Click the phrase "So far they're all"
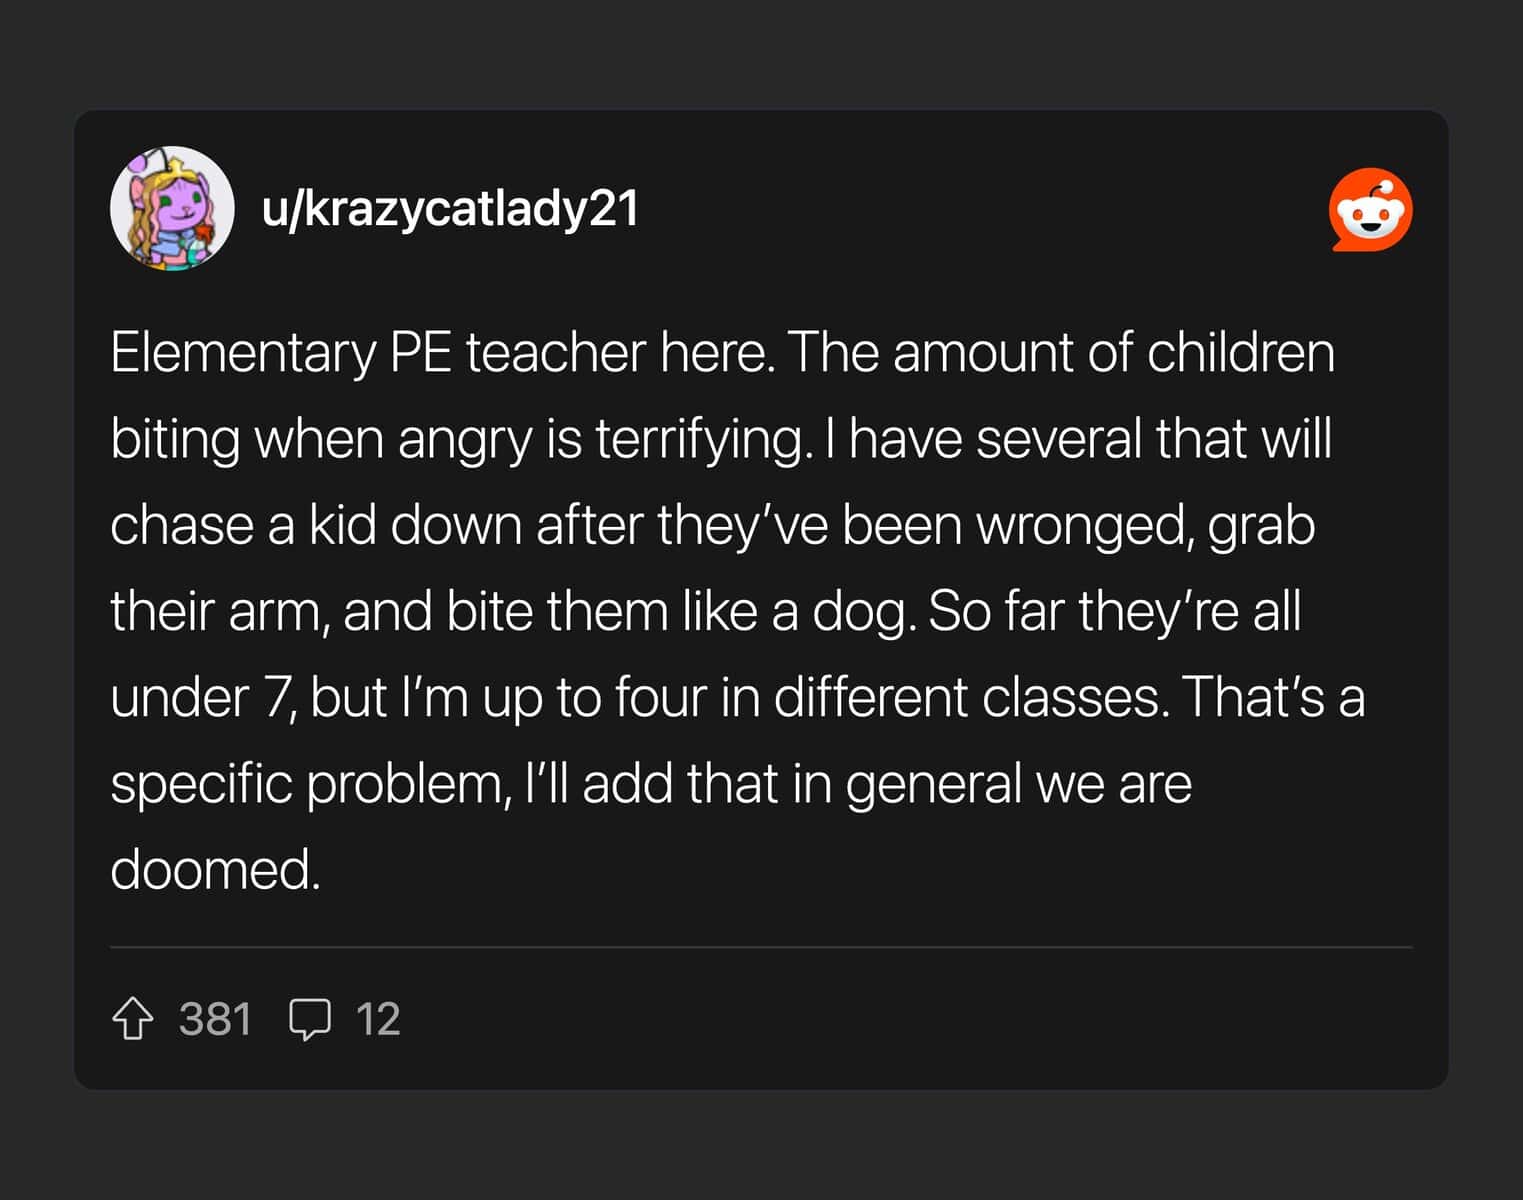This screenshot has height=1200, width=1523. 1115,611
